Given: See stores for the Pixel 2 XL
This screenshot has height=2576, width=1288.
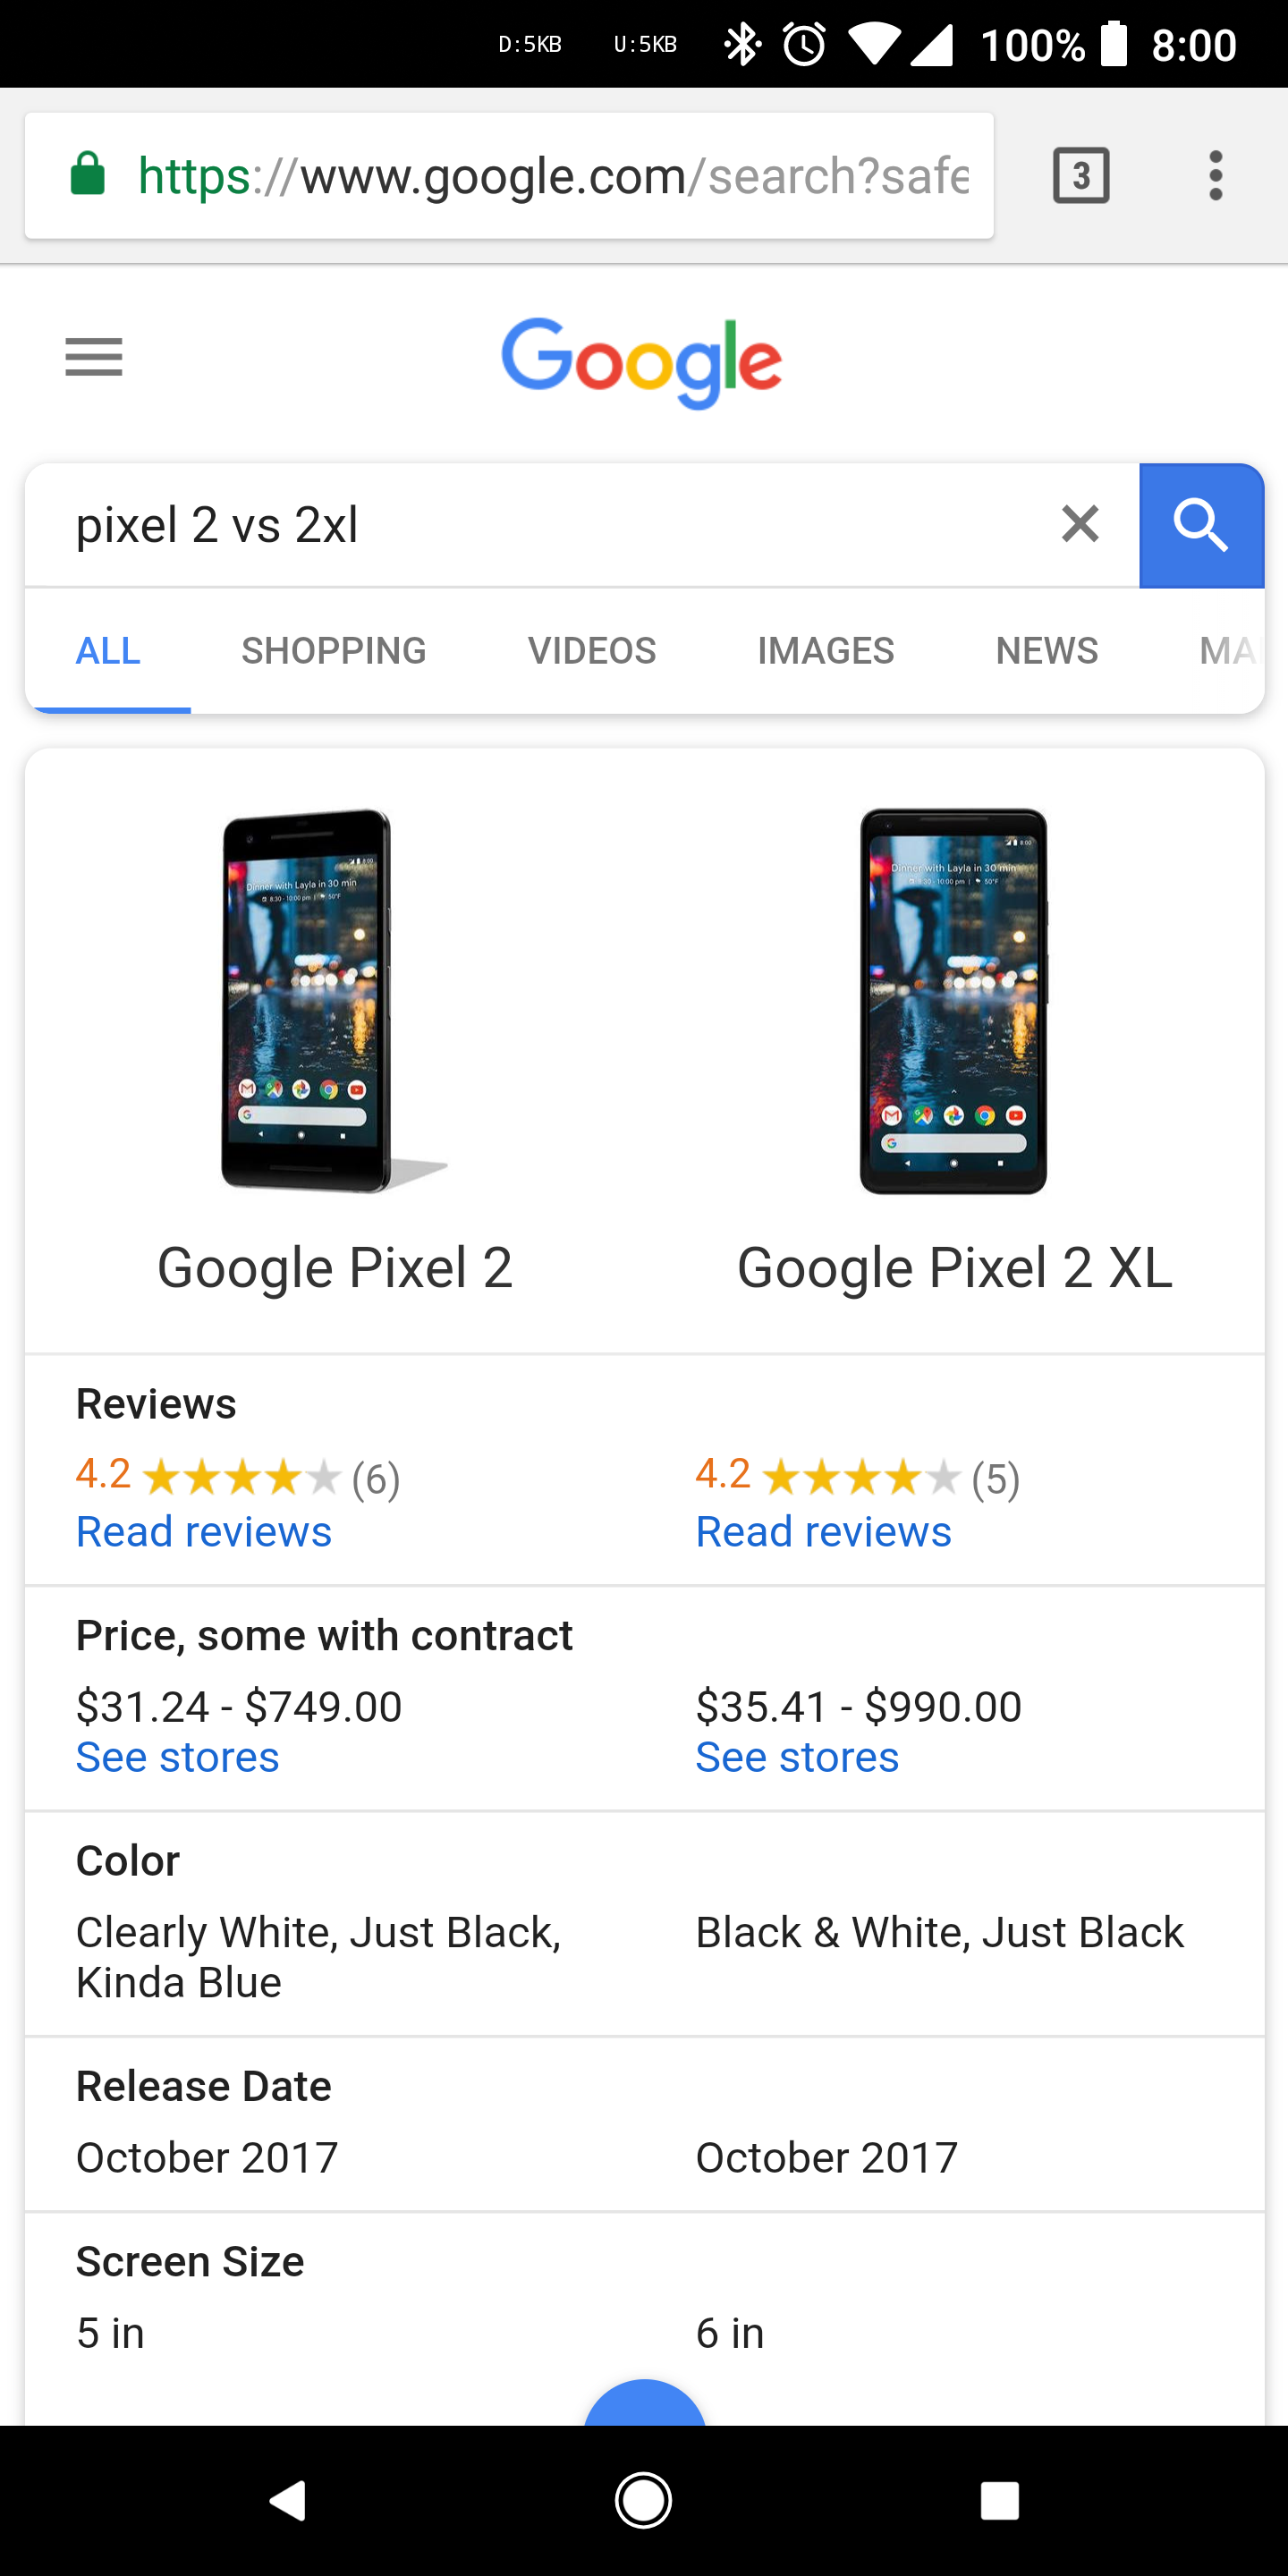Looking at the screenshot, I should coord(797,1758).
